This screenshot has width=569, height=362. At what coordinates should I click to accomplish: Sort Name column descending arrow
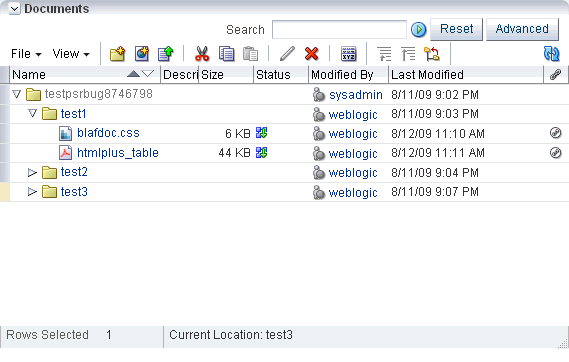148,74
